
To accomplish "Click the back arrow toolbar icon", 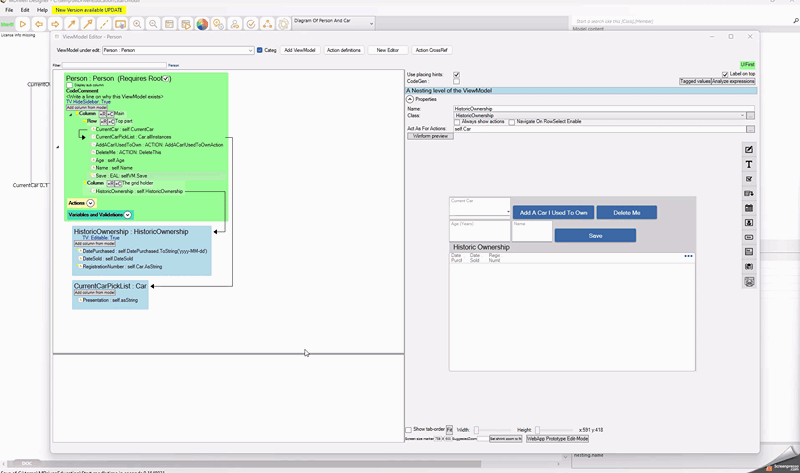I will pyautogui.click(x=39, y=24).
